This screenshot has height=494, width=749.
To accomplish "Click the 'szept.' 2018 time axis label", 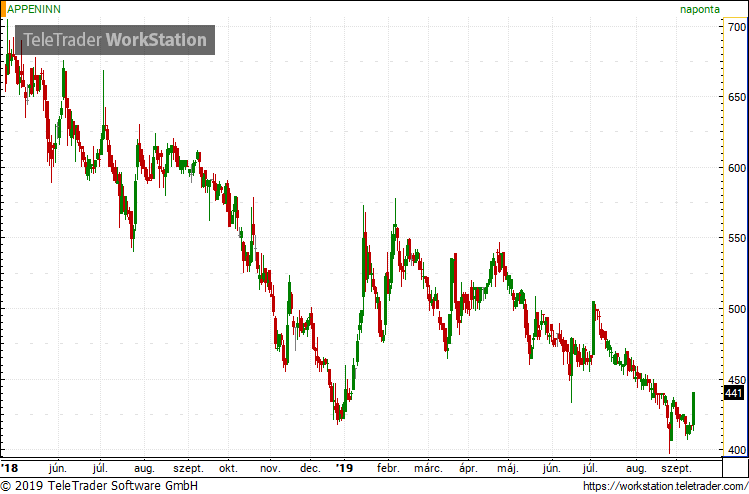I will [x=188, y=468].
